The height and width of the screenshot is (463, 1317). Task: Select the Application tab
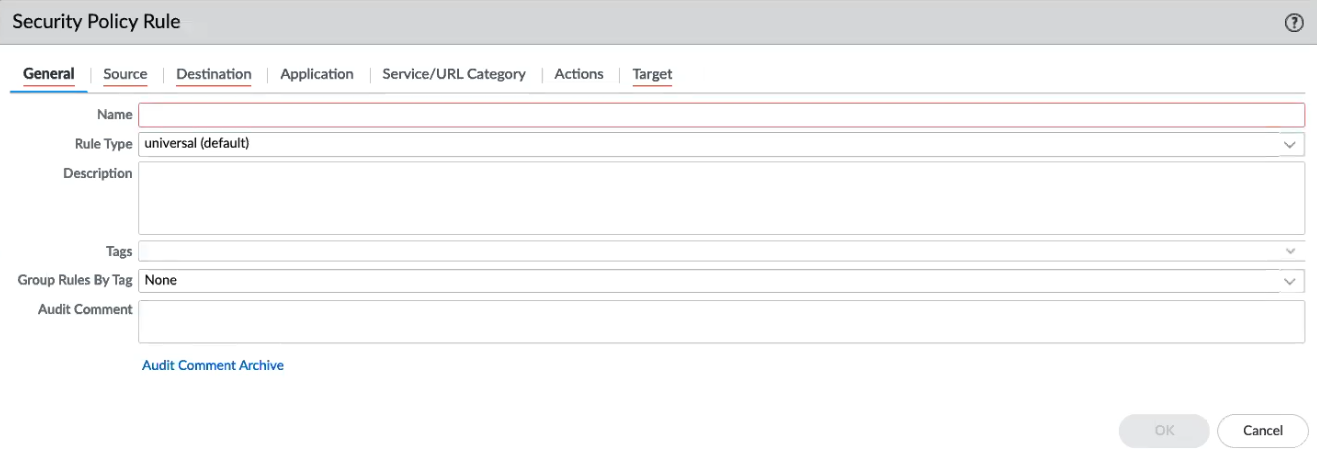click(x=317, y=74)
